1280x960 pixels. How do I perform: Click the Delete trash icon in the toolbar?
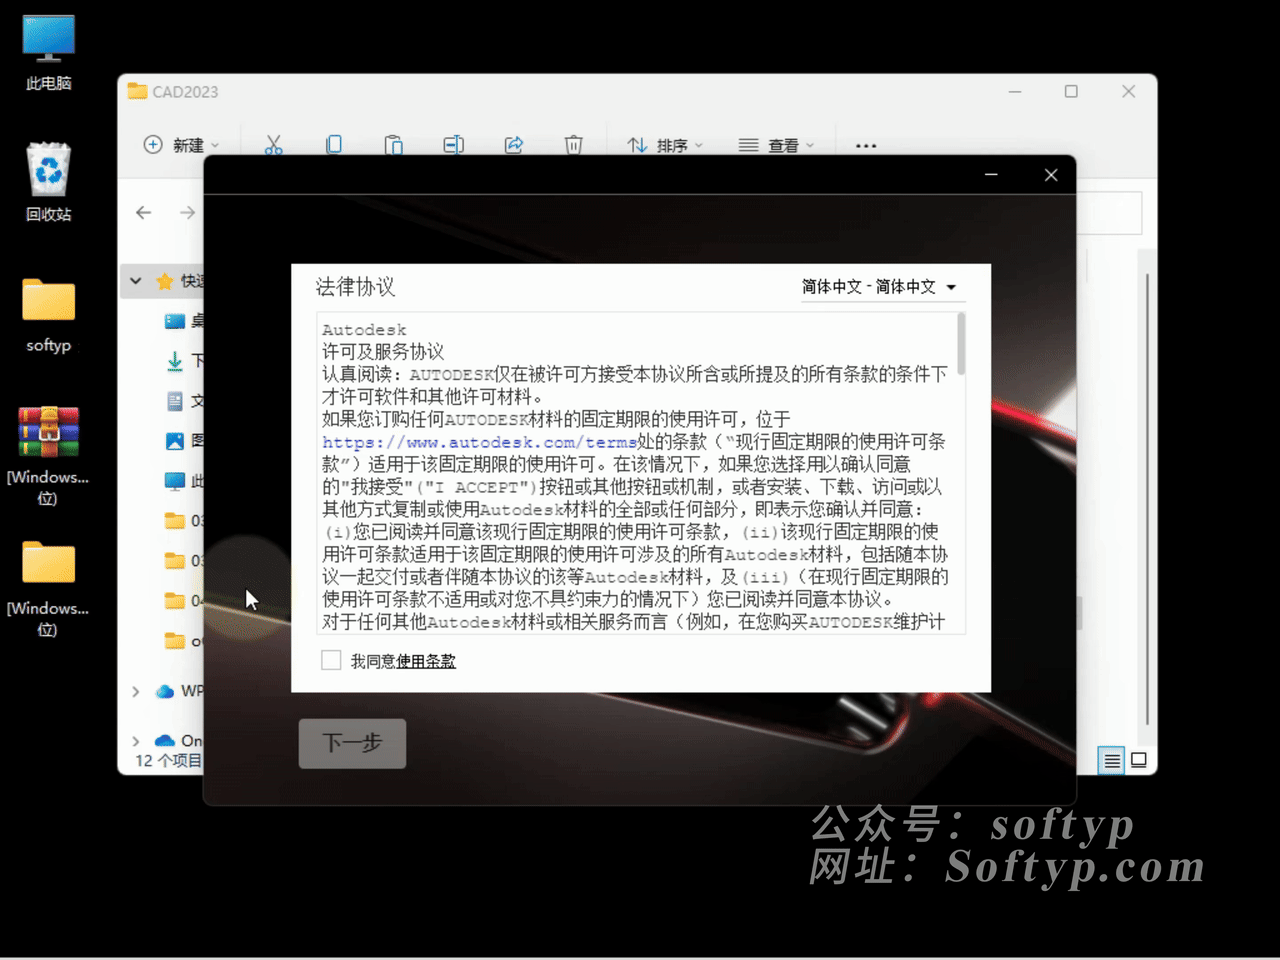[x=573, y=145]
